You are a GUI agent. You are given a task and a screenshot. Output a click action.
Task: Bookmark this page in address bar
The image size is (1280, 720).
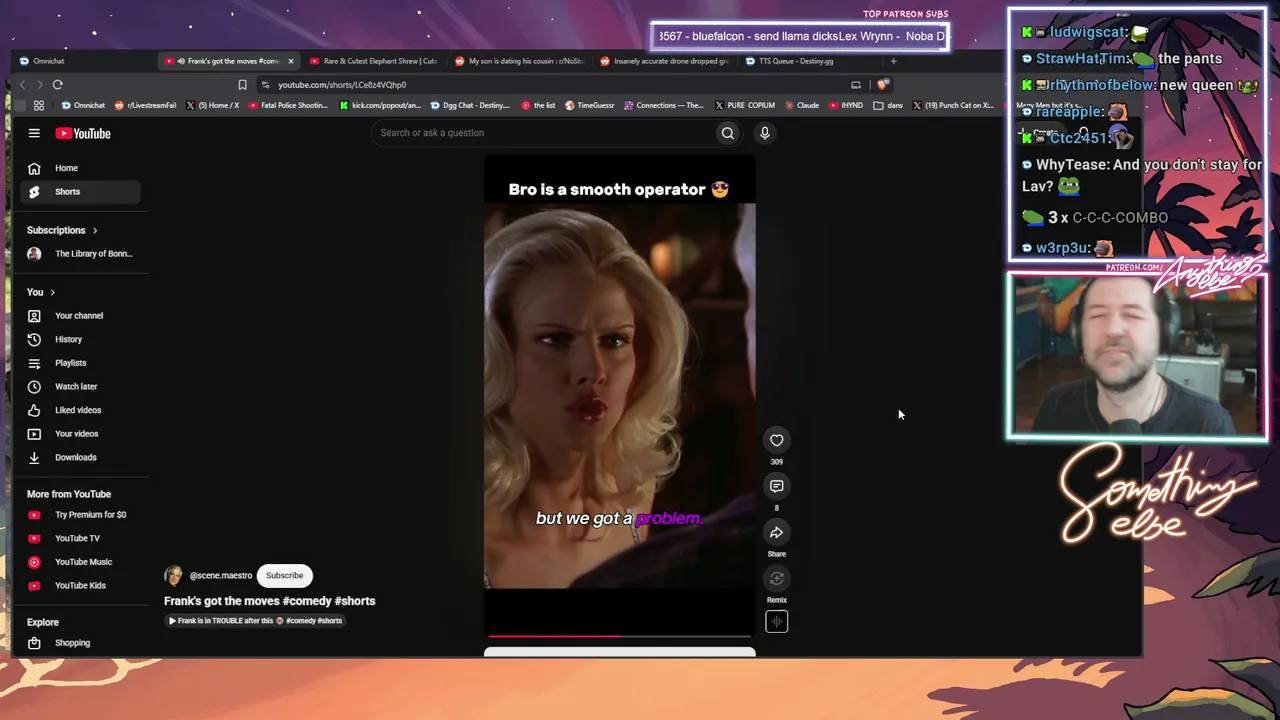[242, 85]
